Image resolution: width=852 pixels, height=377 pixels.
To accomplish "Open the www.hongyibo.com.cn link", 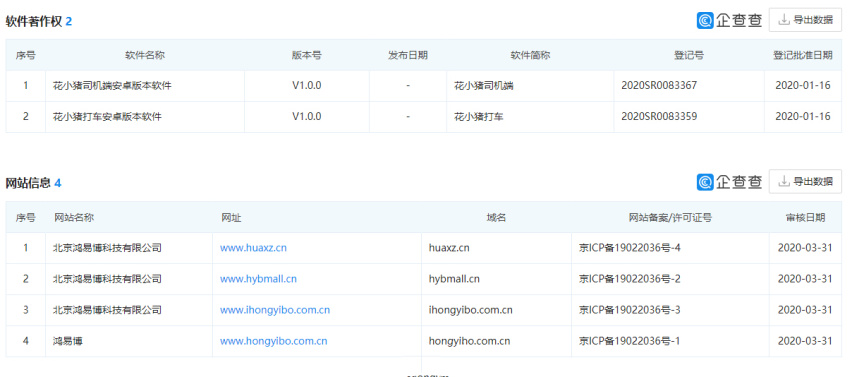I will coord(273,341).
